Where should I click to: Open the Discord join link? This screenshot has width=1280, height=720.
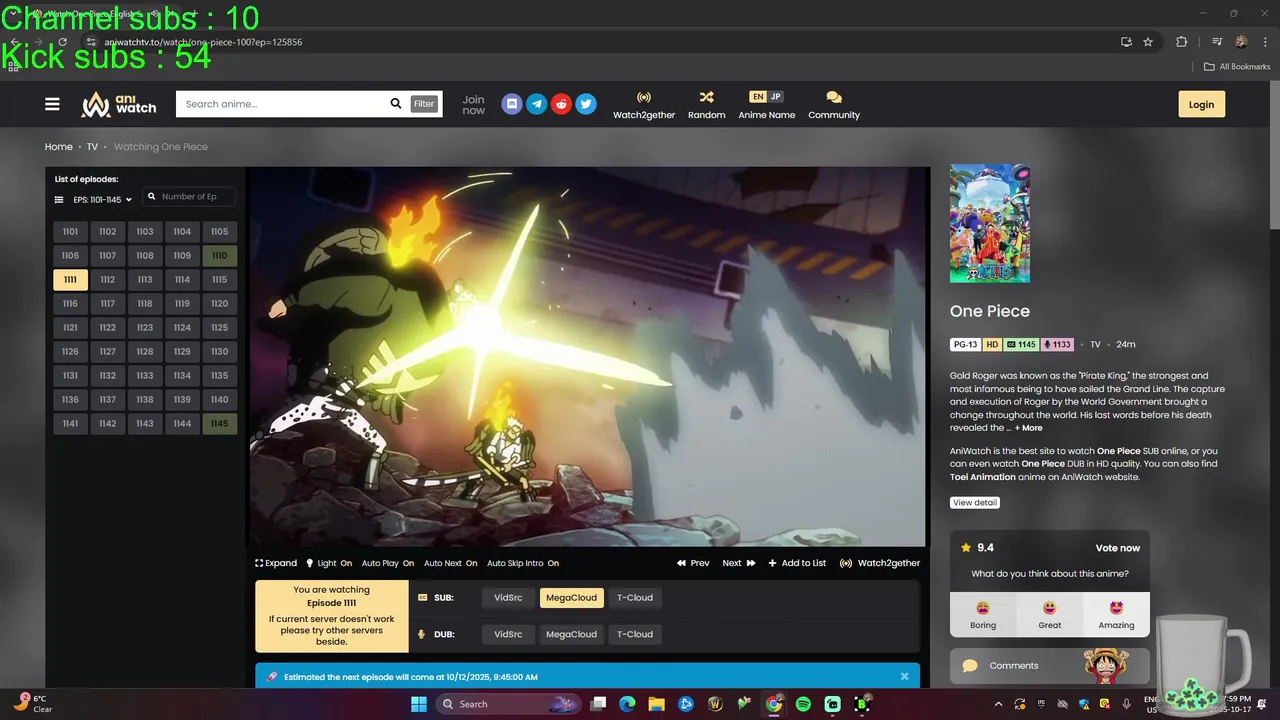[x=511, y=104]
